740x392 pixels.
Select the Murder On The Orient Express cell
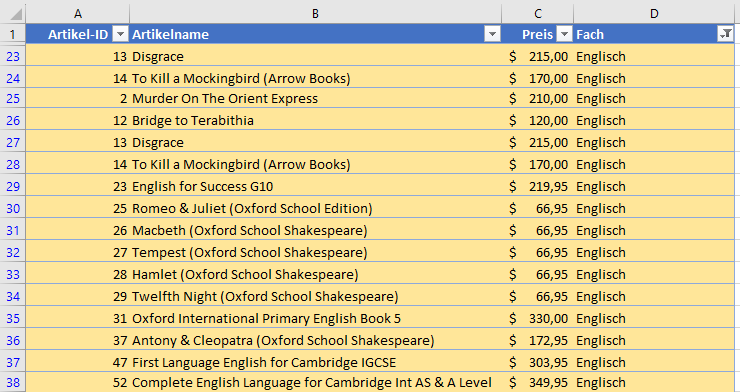[315, 98]
